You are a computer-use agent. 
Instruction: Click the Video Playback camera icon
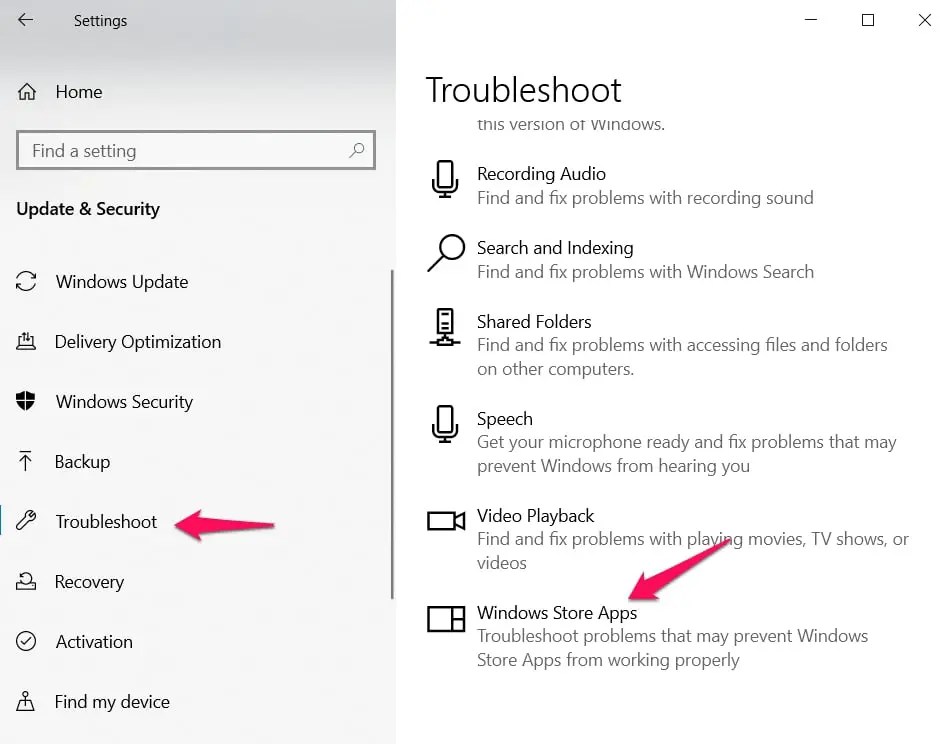point(446,521)
